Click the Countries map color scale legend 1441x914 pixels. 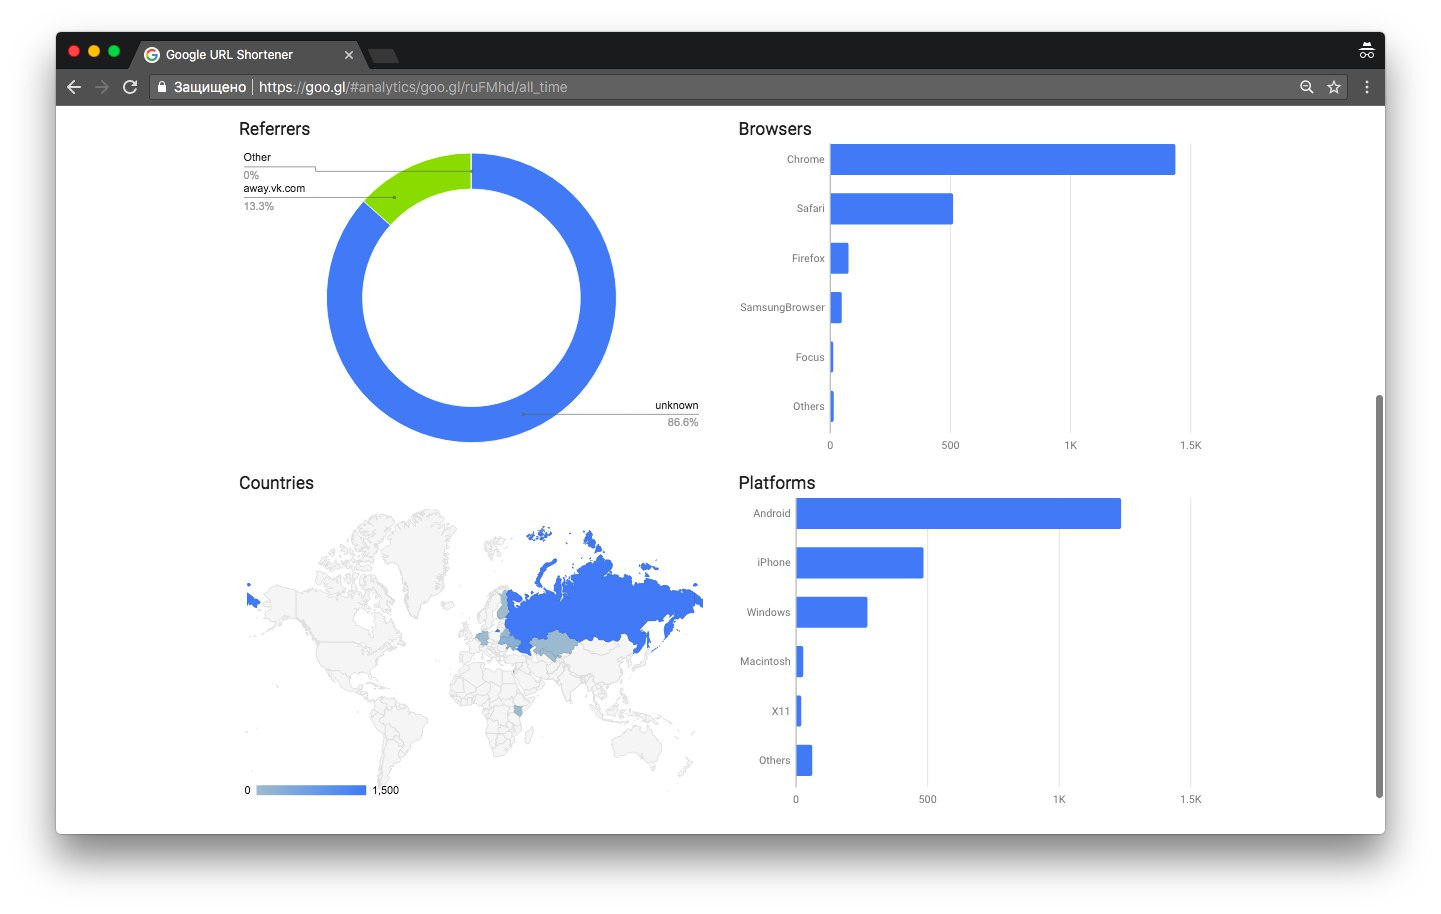311,790
